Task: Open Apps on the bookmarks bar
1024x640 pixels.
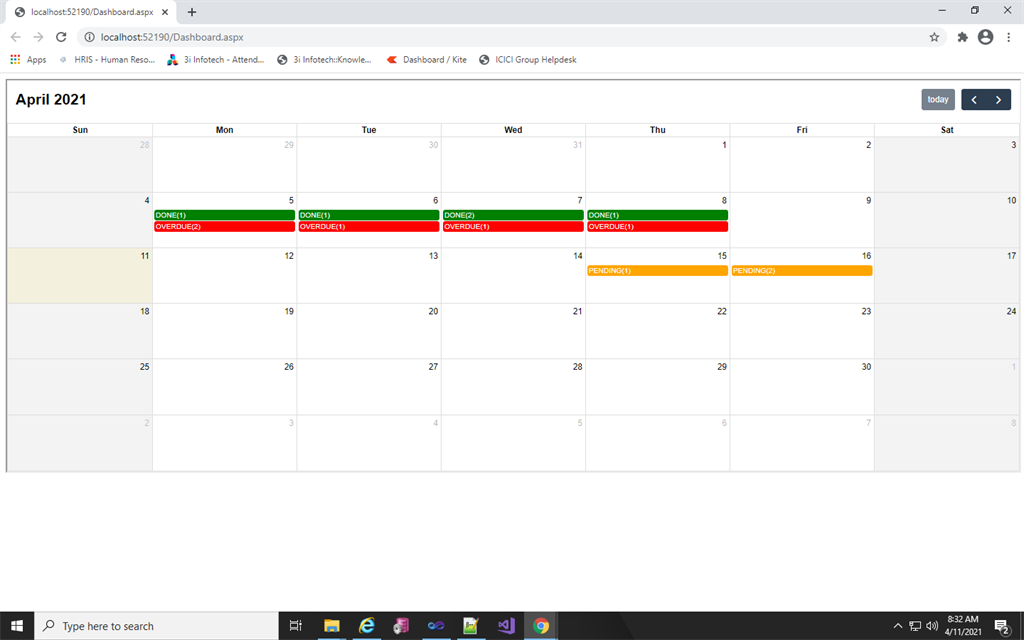Action: click(27, 59)
